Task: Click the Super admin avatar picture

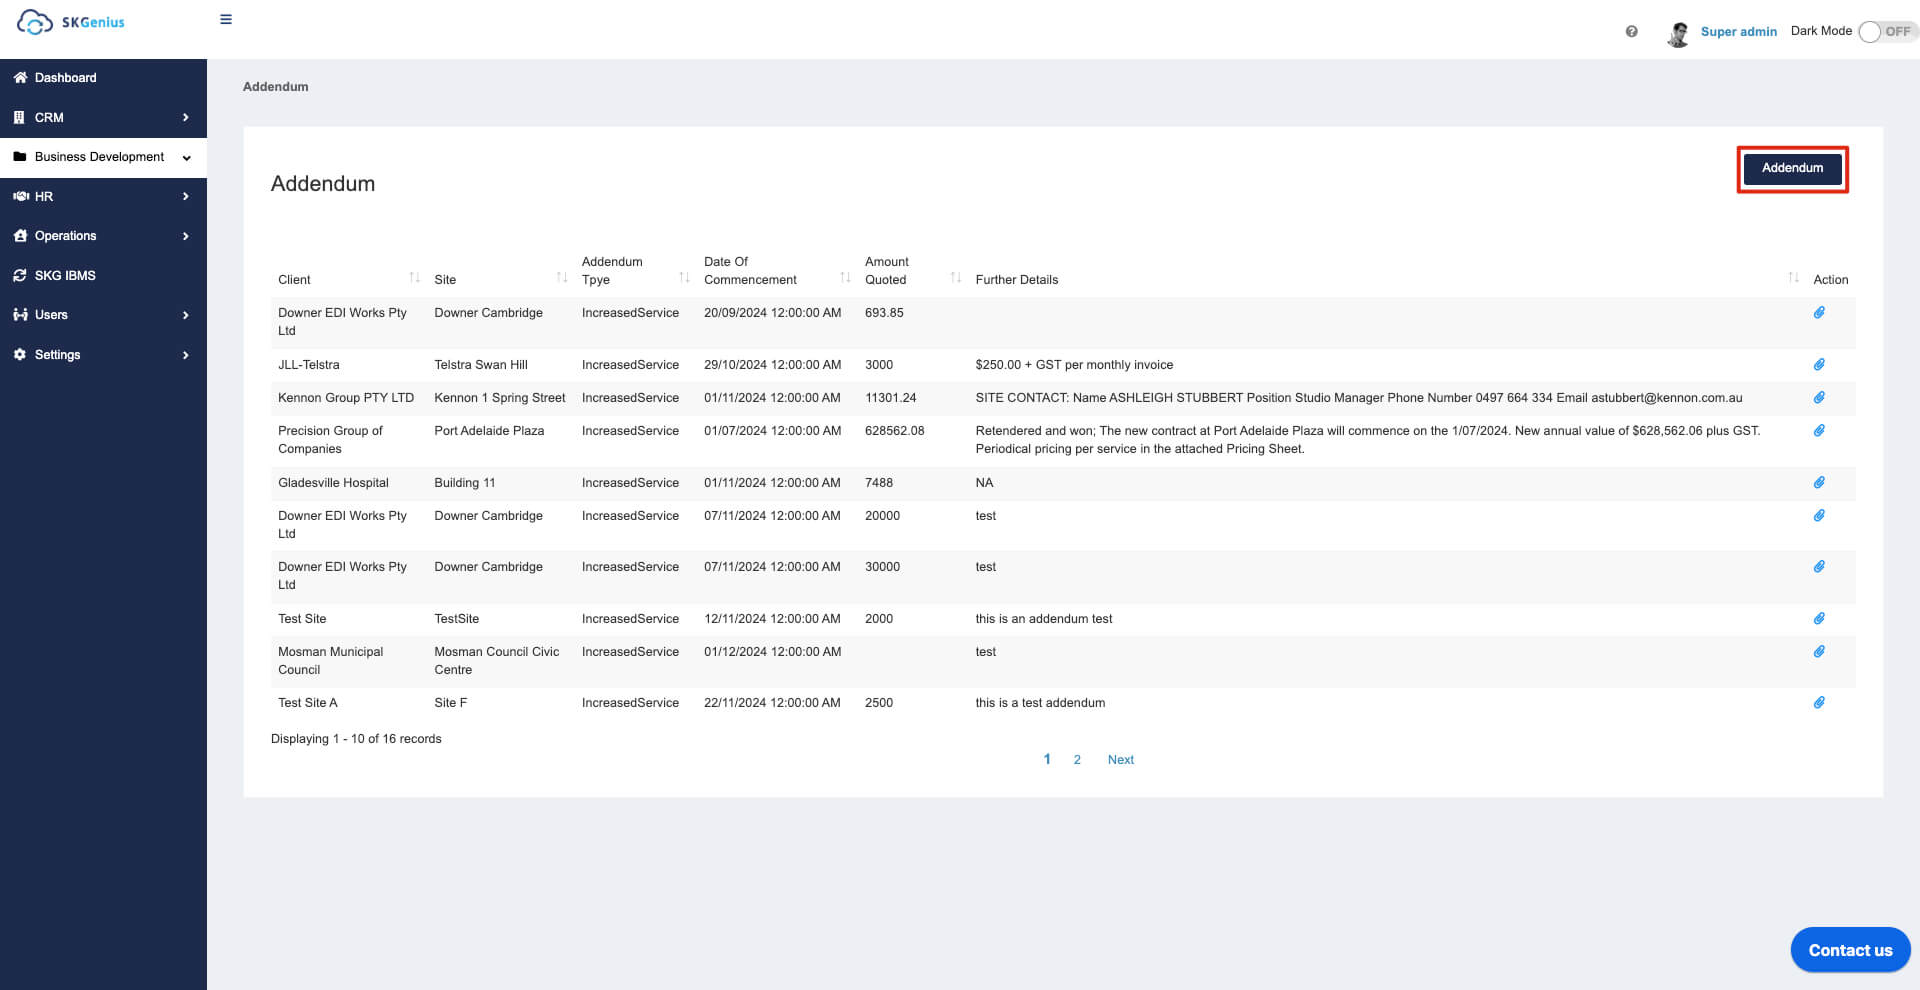Action: (1678, 34)
